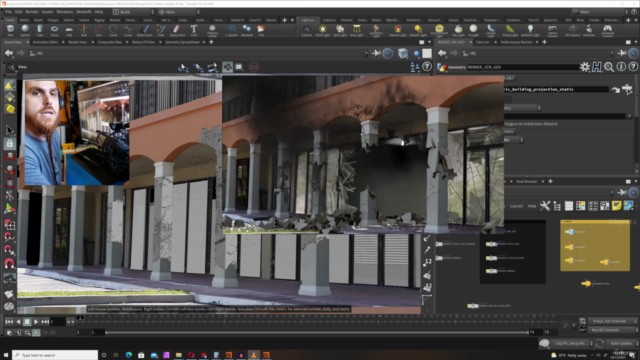
Task: Create a Sphere from the shelf
Action: click(x=25, y=30)
